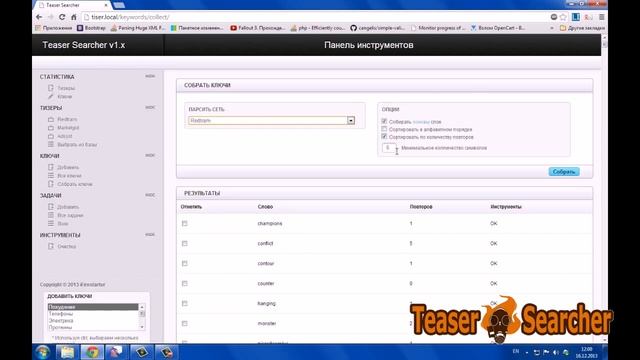Click the address bar with tiser.local URL
The width and height of the screenshot is (640, 360).
click(x=314, y=17)
